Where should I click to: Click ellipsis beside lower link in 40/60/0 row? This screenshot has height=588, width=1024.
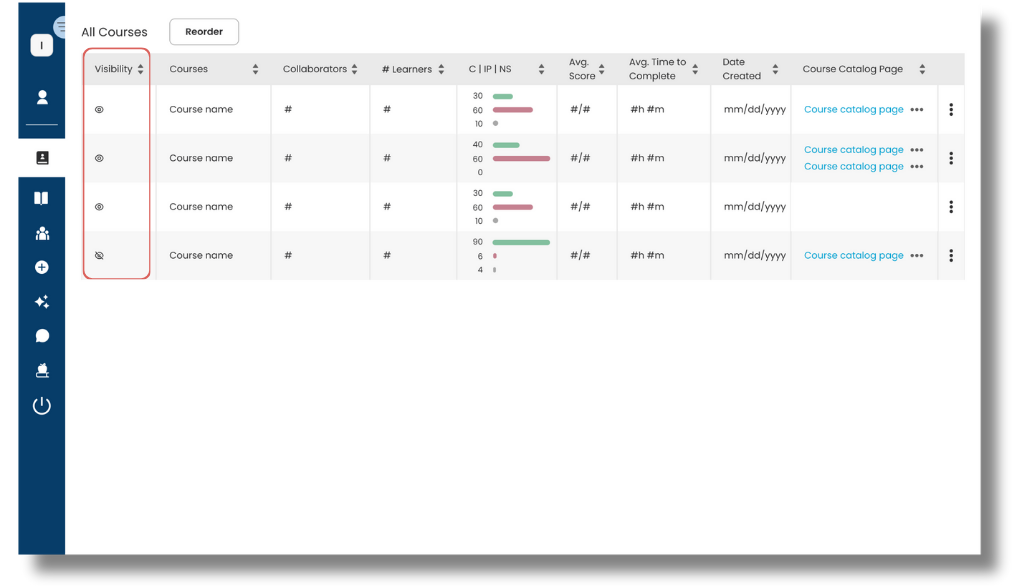click(x=917, y=167)
